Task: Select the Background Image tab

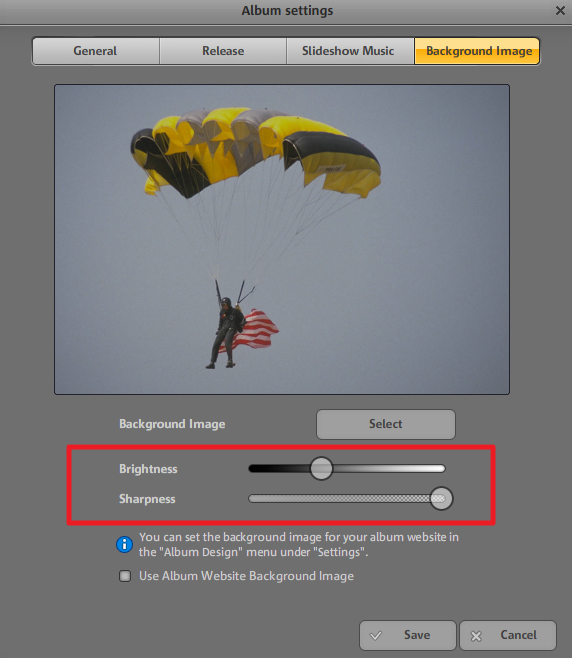Action: 477,51
